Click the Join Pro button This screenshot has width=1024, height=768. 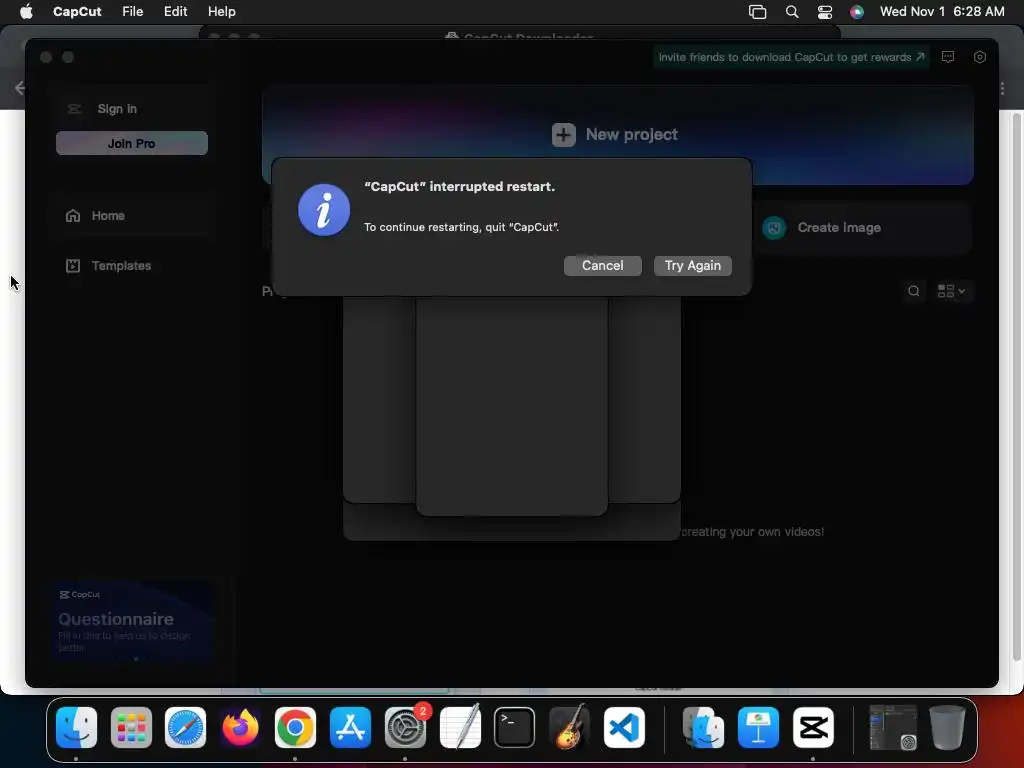[x=132, y=143]
